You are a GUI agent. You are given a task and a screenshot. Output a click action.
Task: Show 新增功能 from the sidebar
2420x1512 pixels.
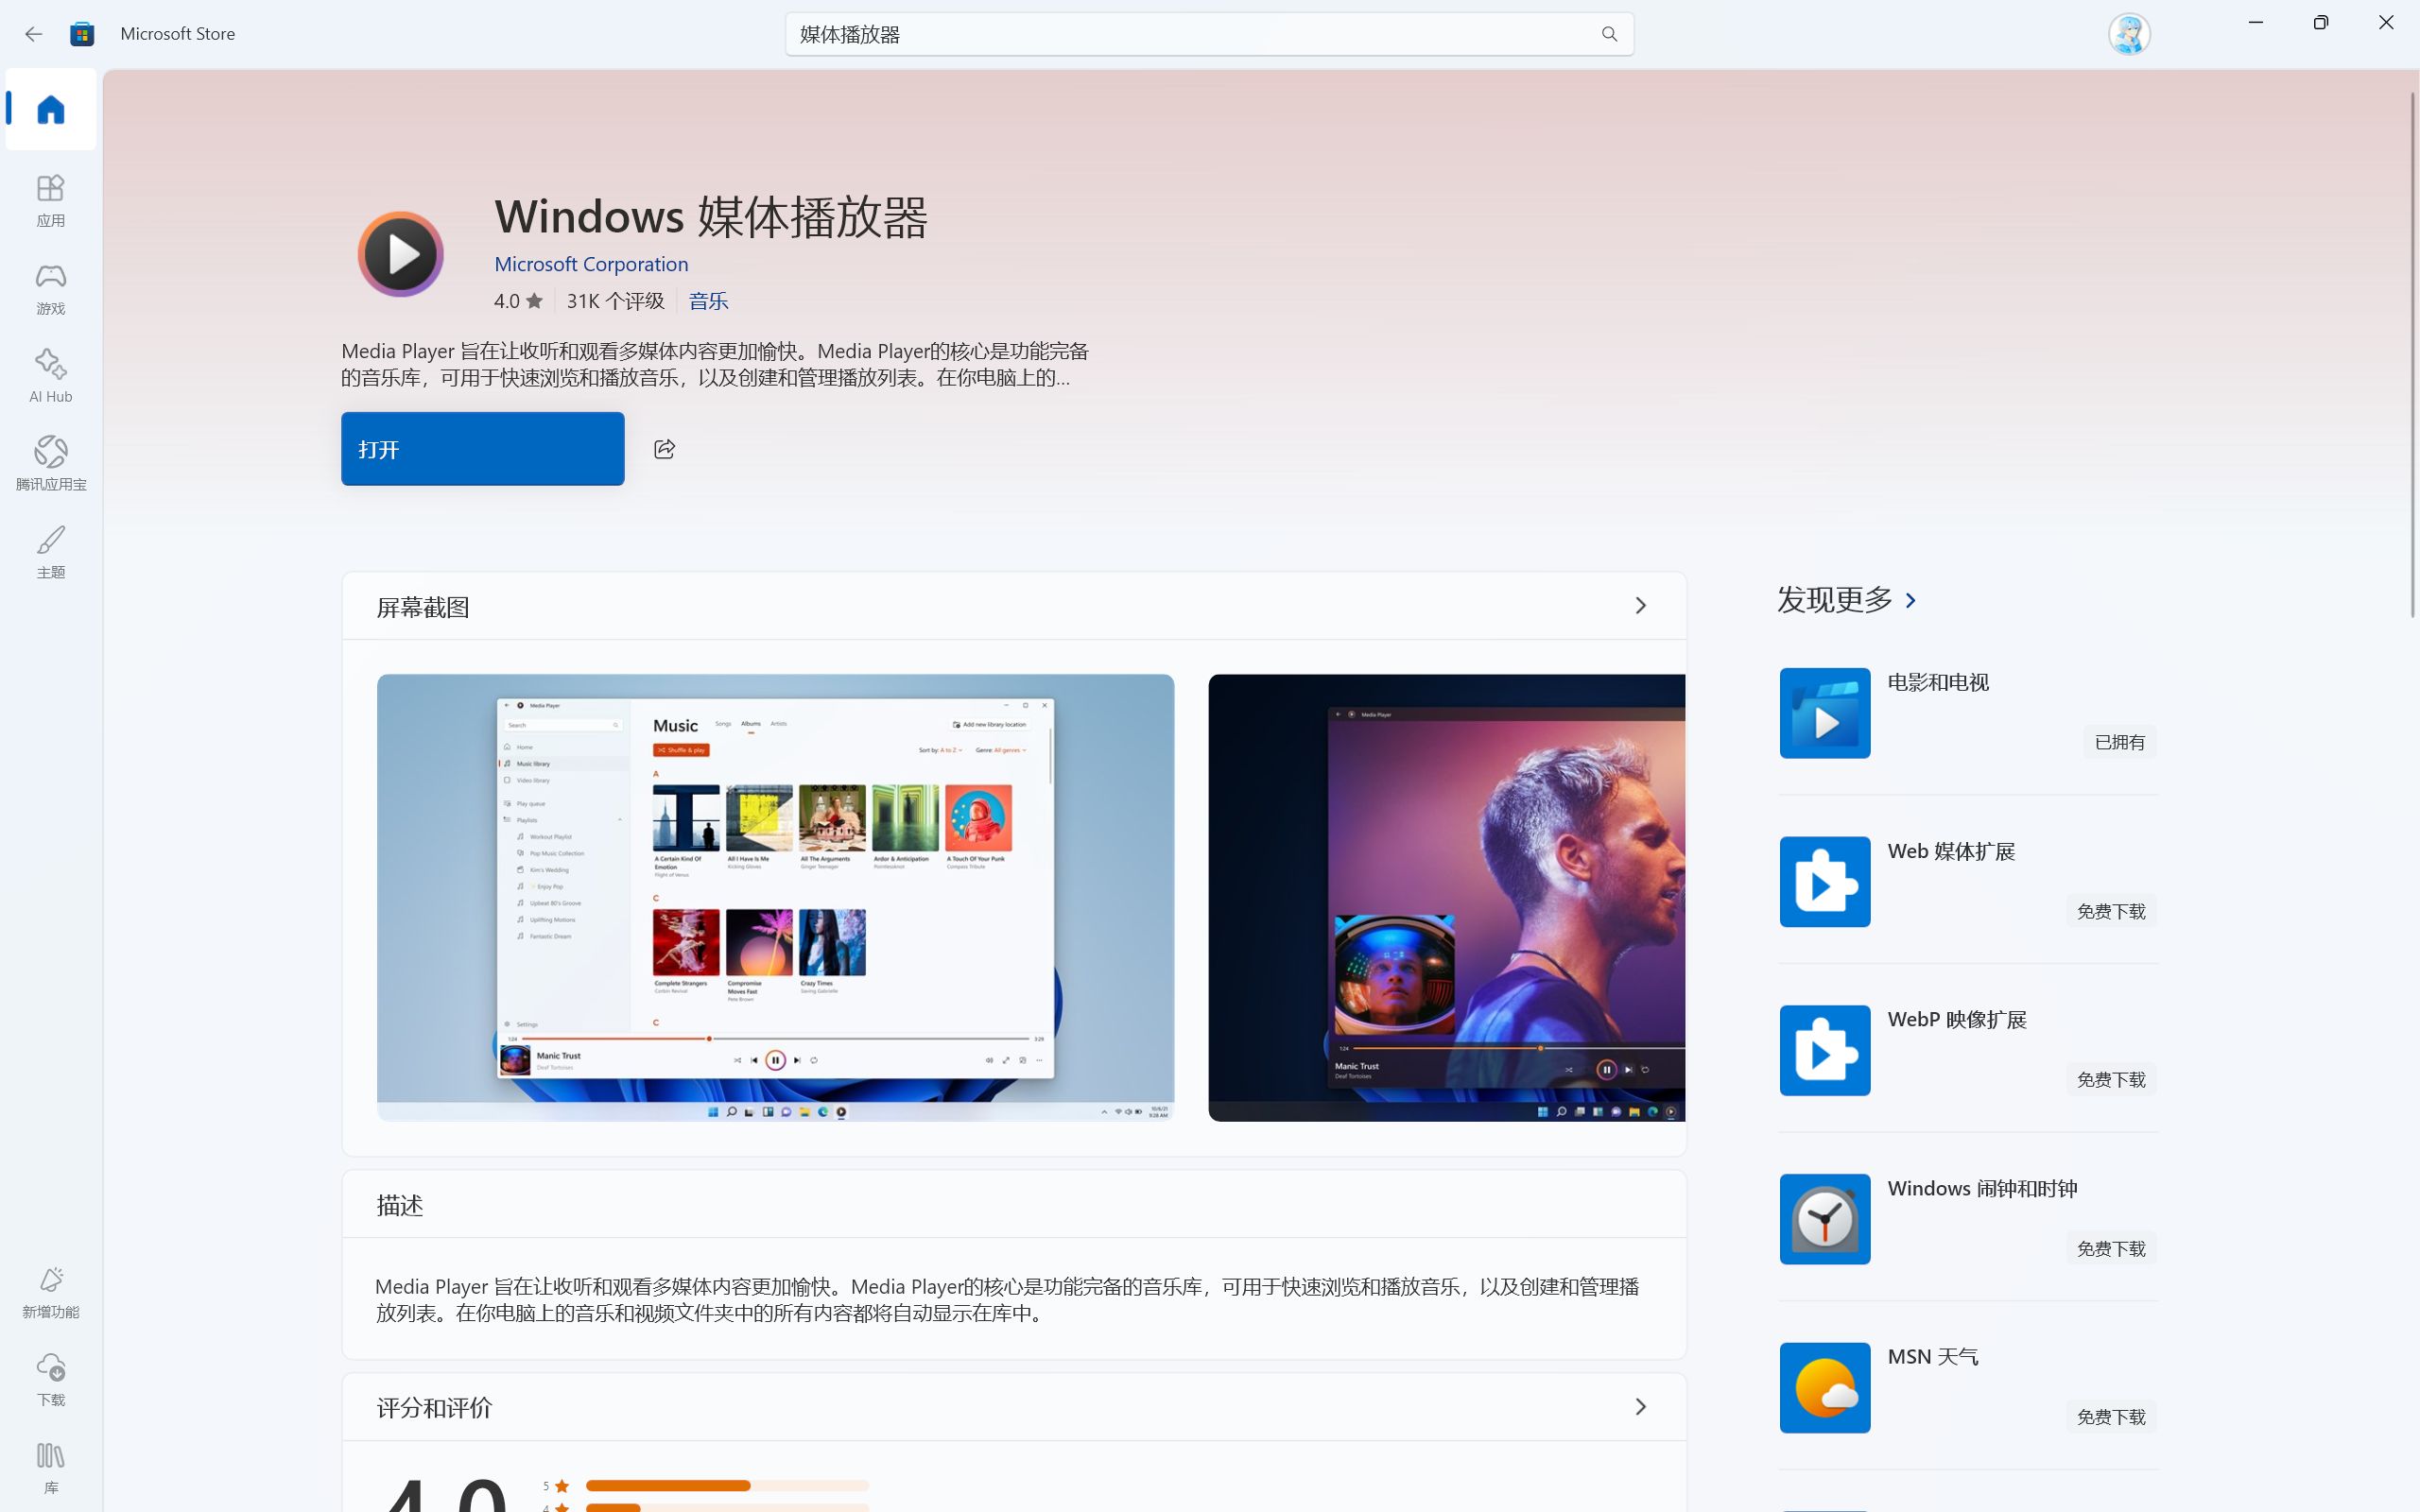[51, 1292]
